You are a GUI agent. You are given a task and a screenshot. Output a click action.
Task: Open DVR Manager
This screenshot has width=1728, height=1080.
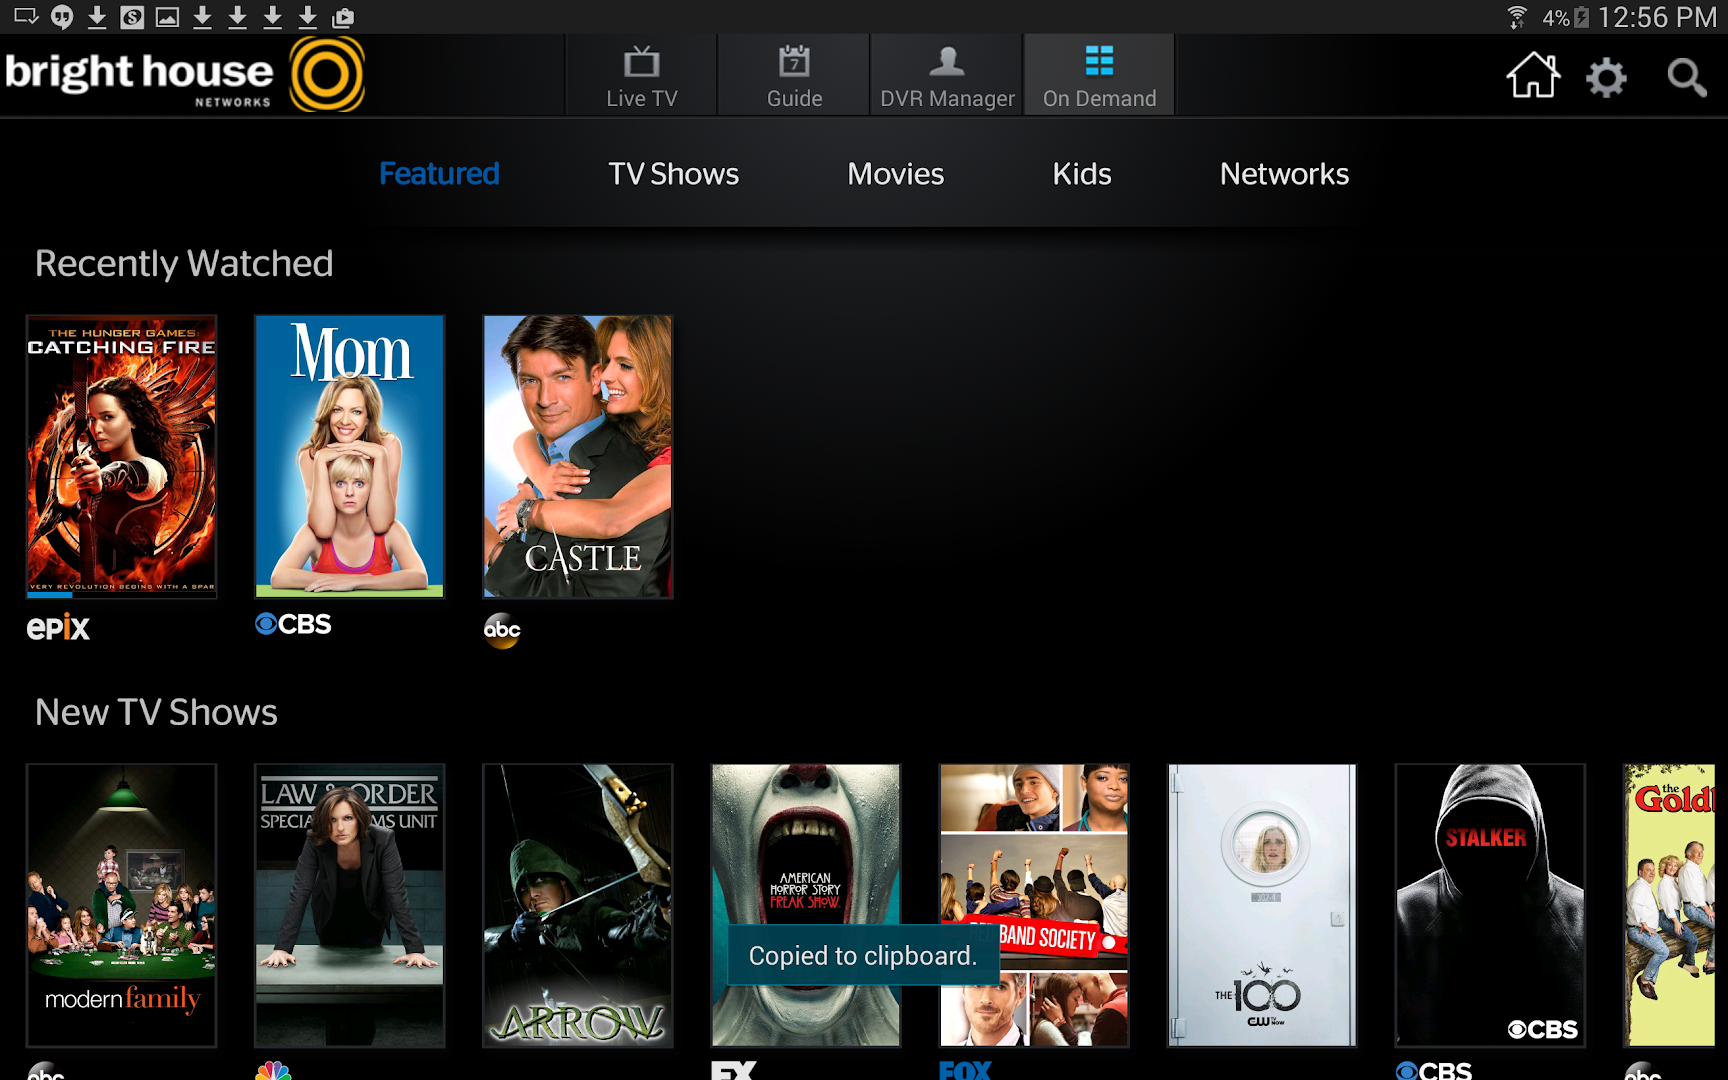[x=947, y=76]
